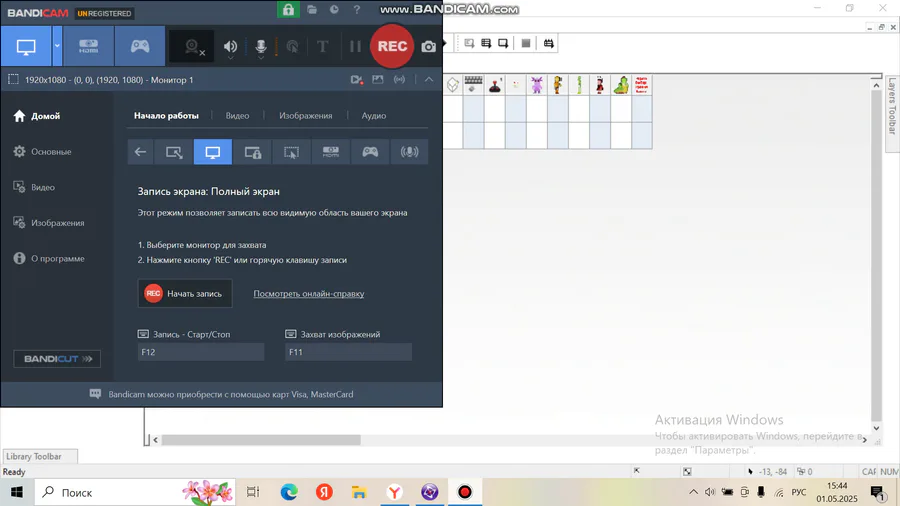Switch to the Аудио tab

click(x=373, y=115)
